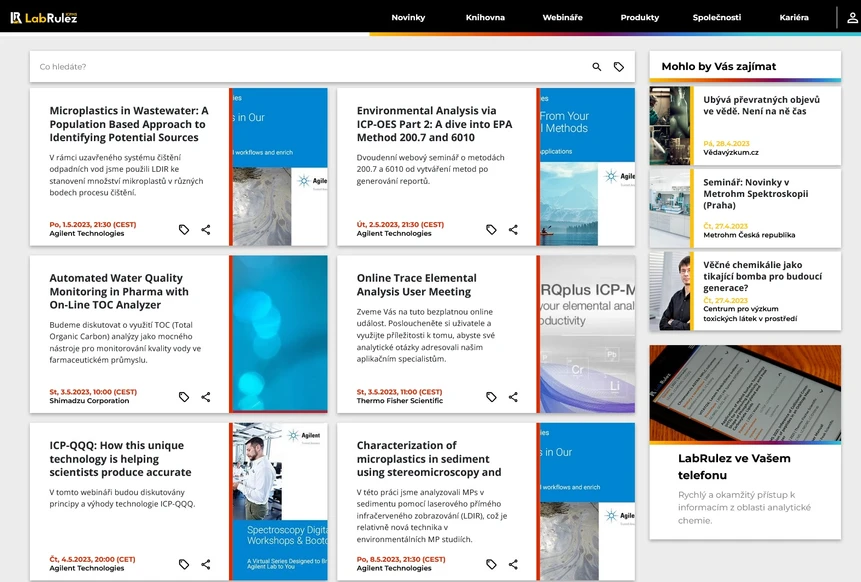Open the Knihovna menu
The image size is (861, 582).
485,18
